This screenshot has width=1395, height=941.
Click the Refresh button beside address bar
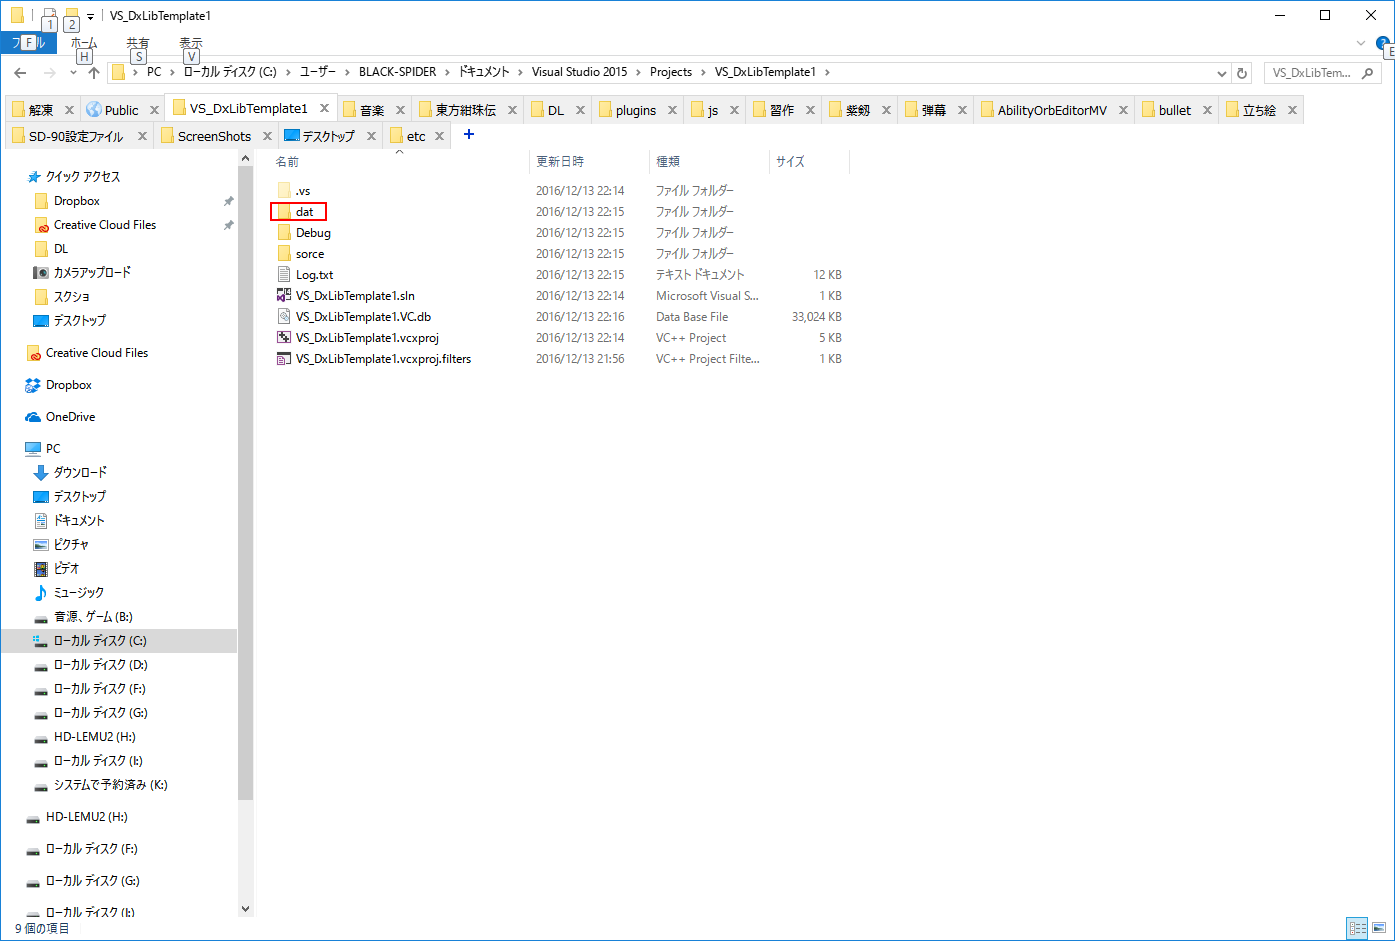pos(1243,73)
